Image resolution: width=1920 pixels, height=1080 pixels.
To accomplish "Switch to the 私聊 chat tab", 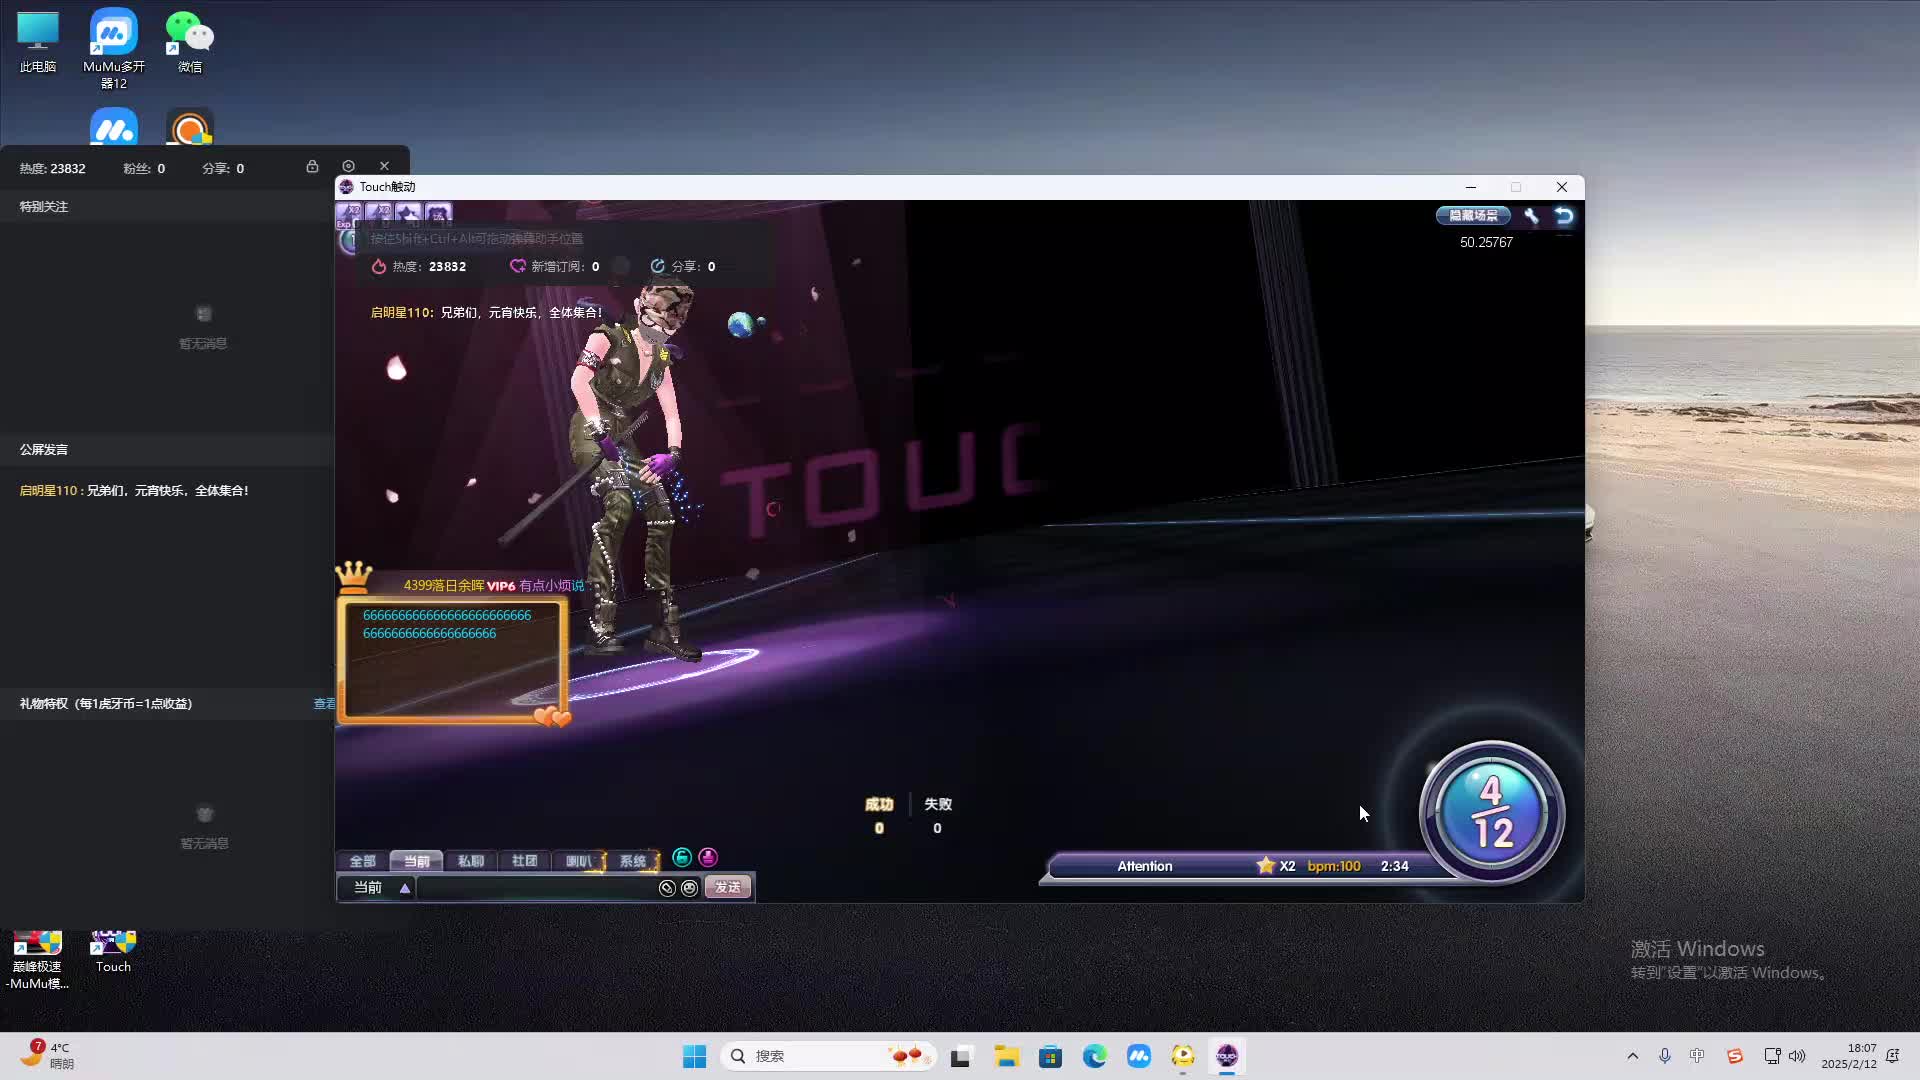I will [x=470, y=861].
